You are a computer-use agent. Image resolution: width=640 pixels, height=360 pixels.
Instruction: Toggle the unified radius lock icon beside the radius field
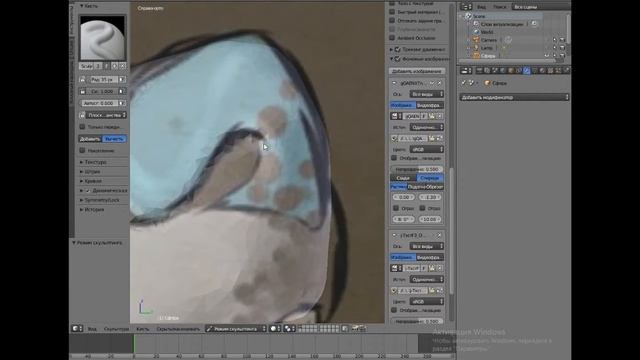click(82, 80)
